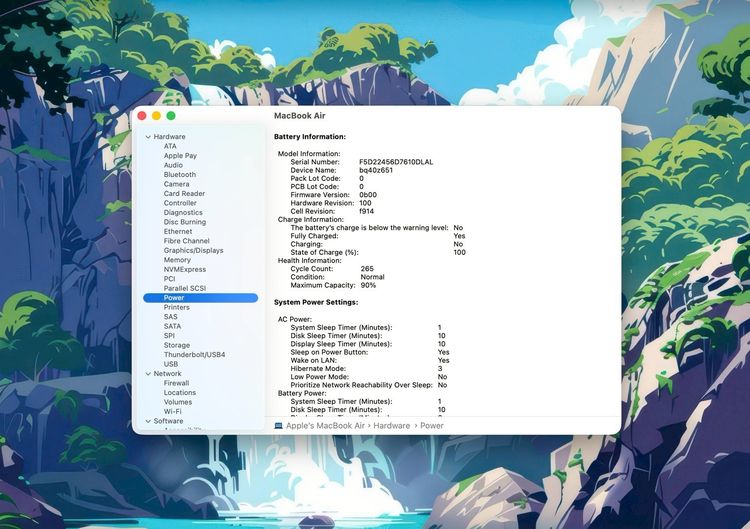Open Graphics/Displays hardware details
Screen dimensions: 750x529
coord(193,251)
